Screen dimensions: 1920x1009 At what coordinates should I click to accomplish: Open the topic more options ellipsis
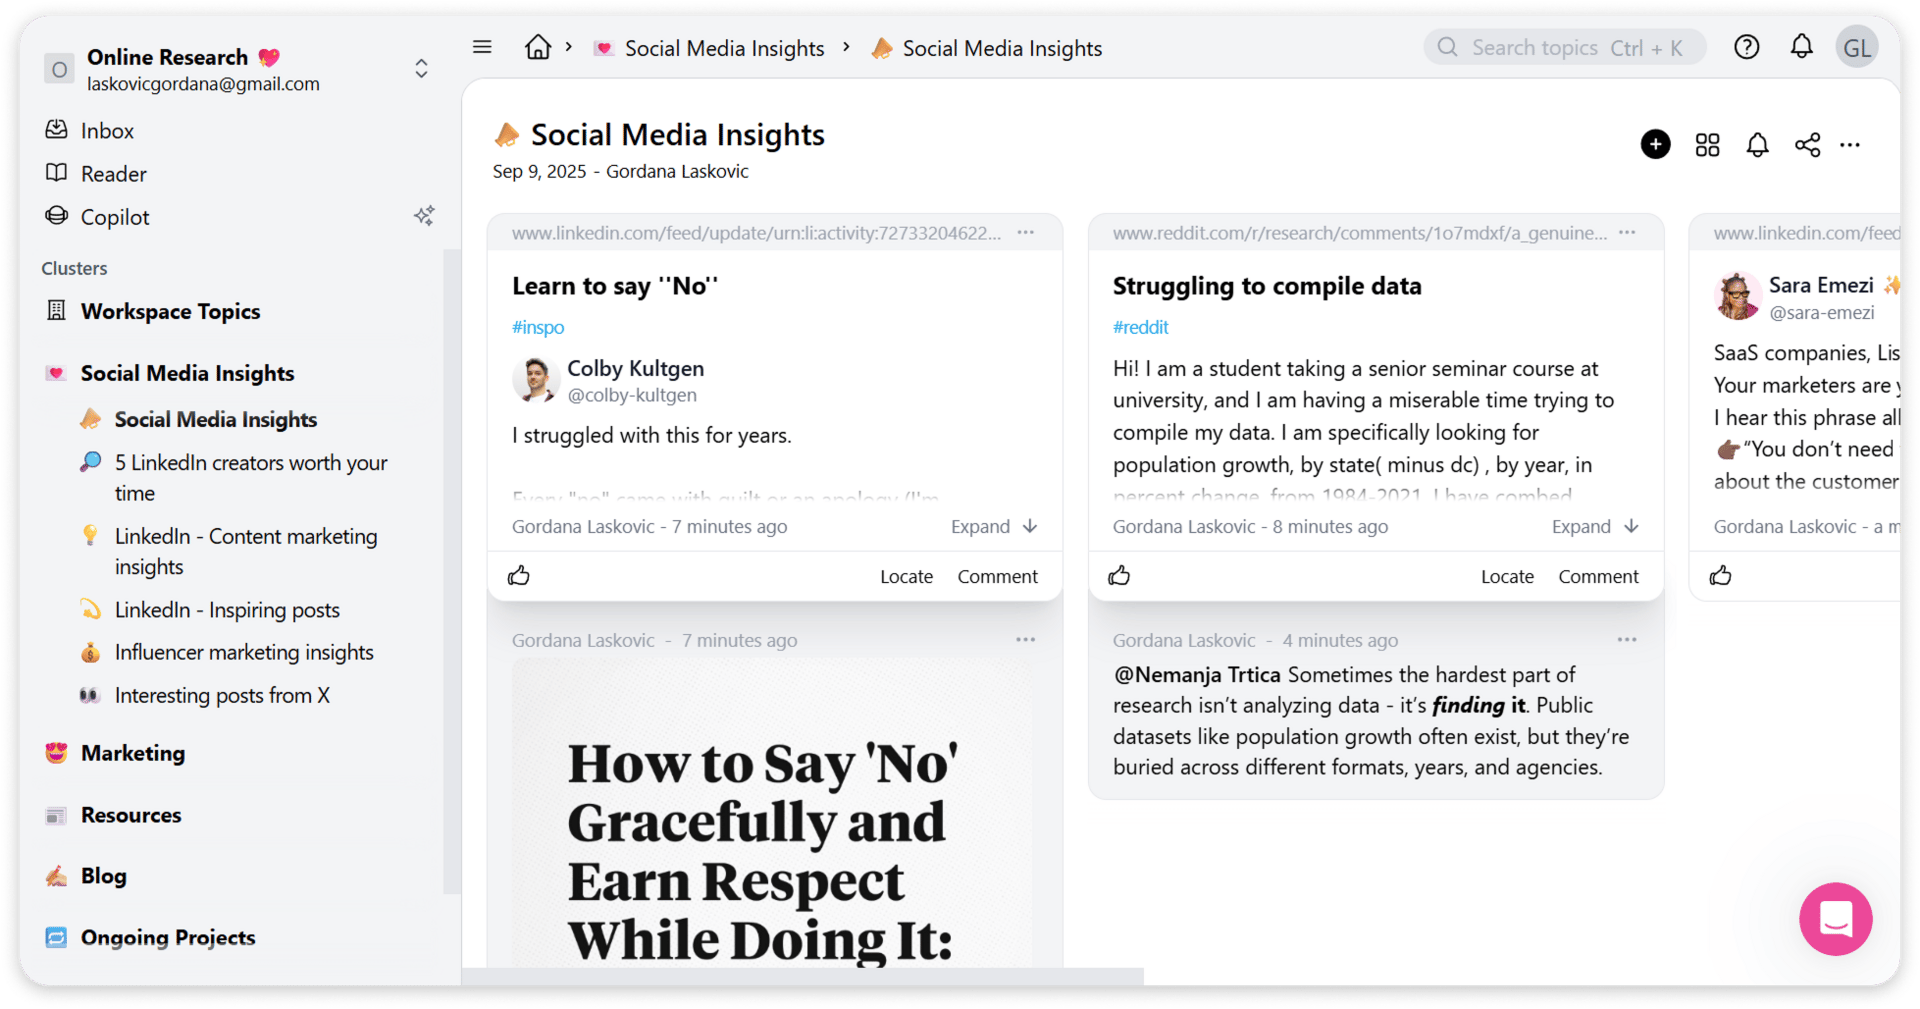point(1850,145)
